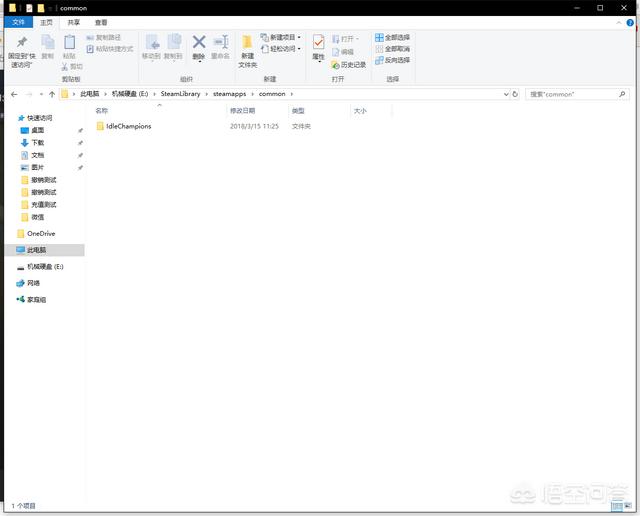Screen dimensions: 640x516
Task: Click the 删除 delete X icon
Action: [x=198, y=42]
